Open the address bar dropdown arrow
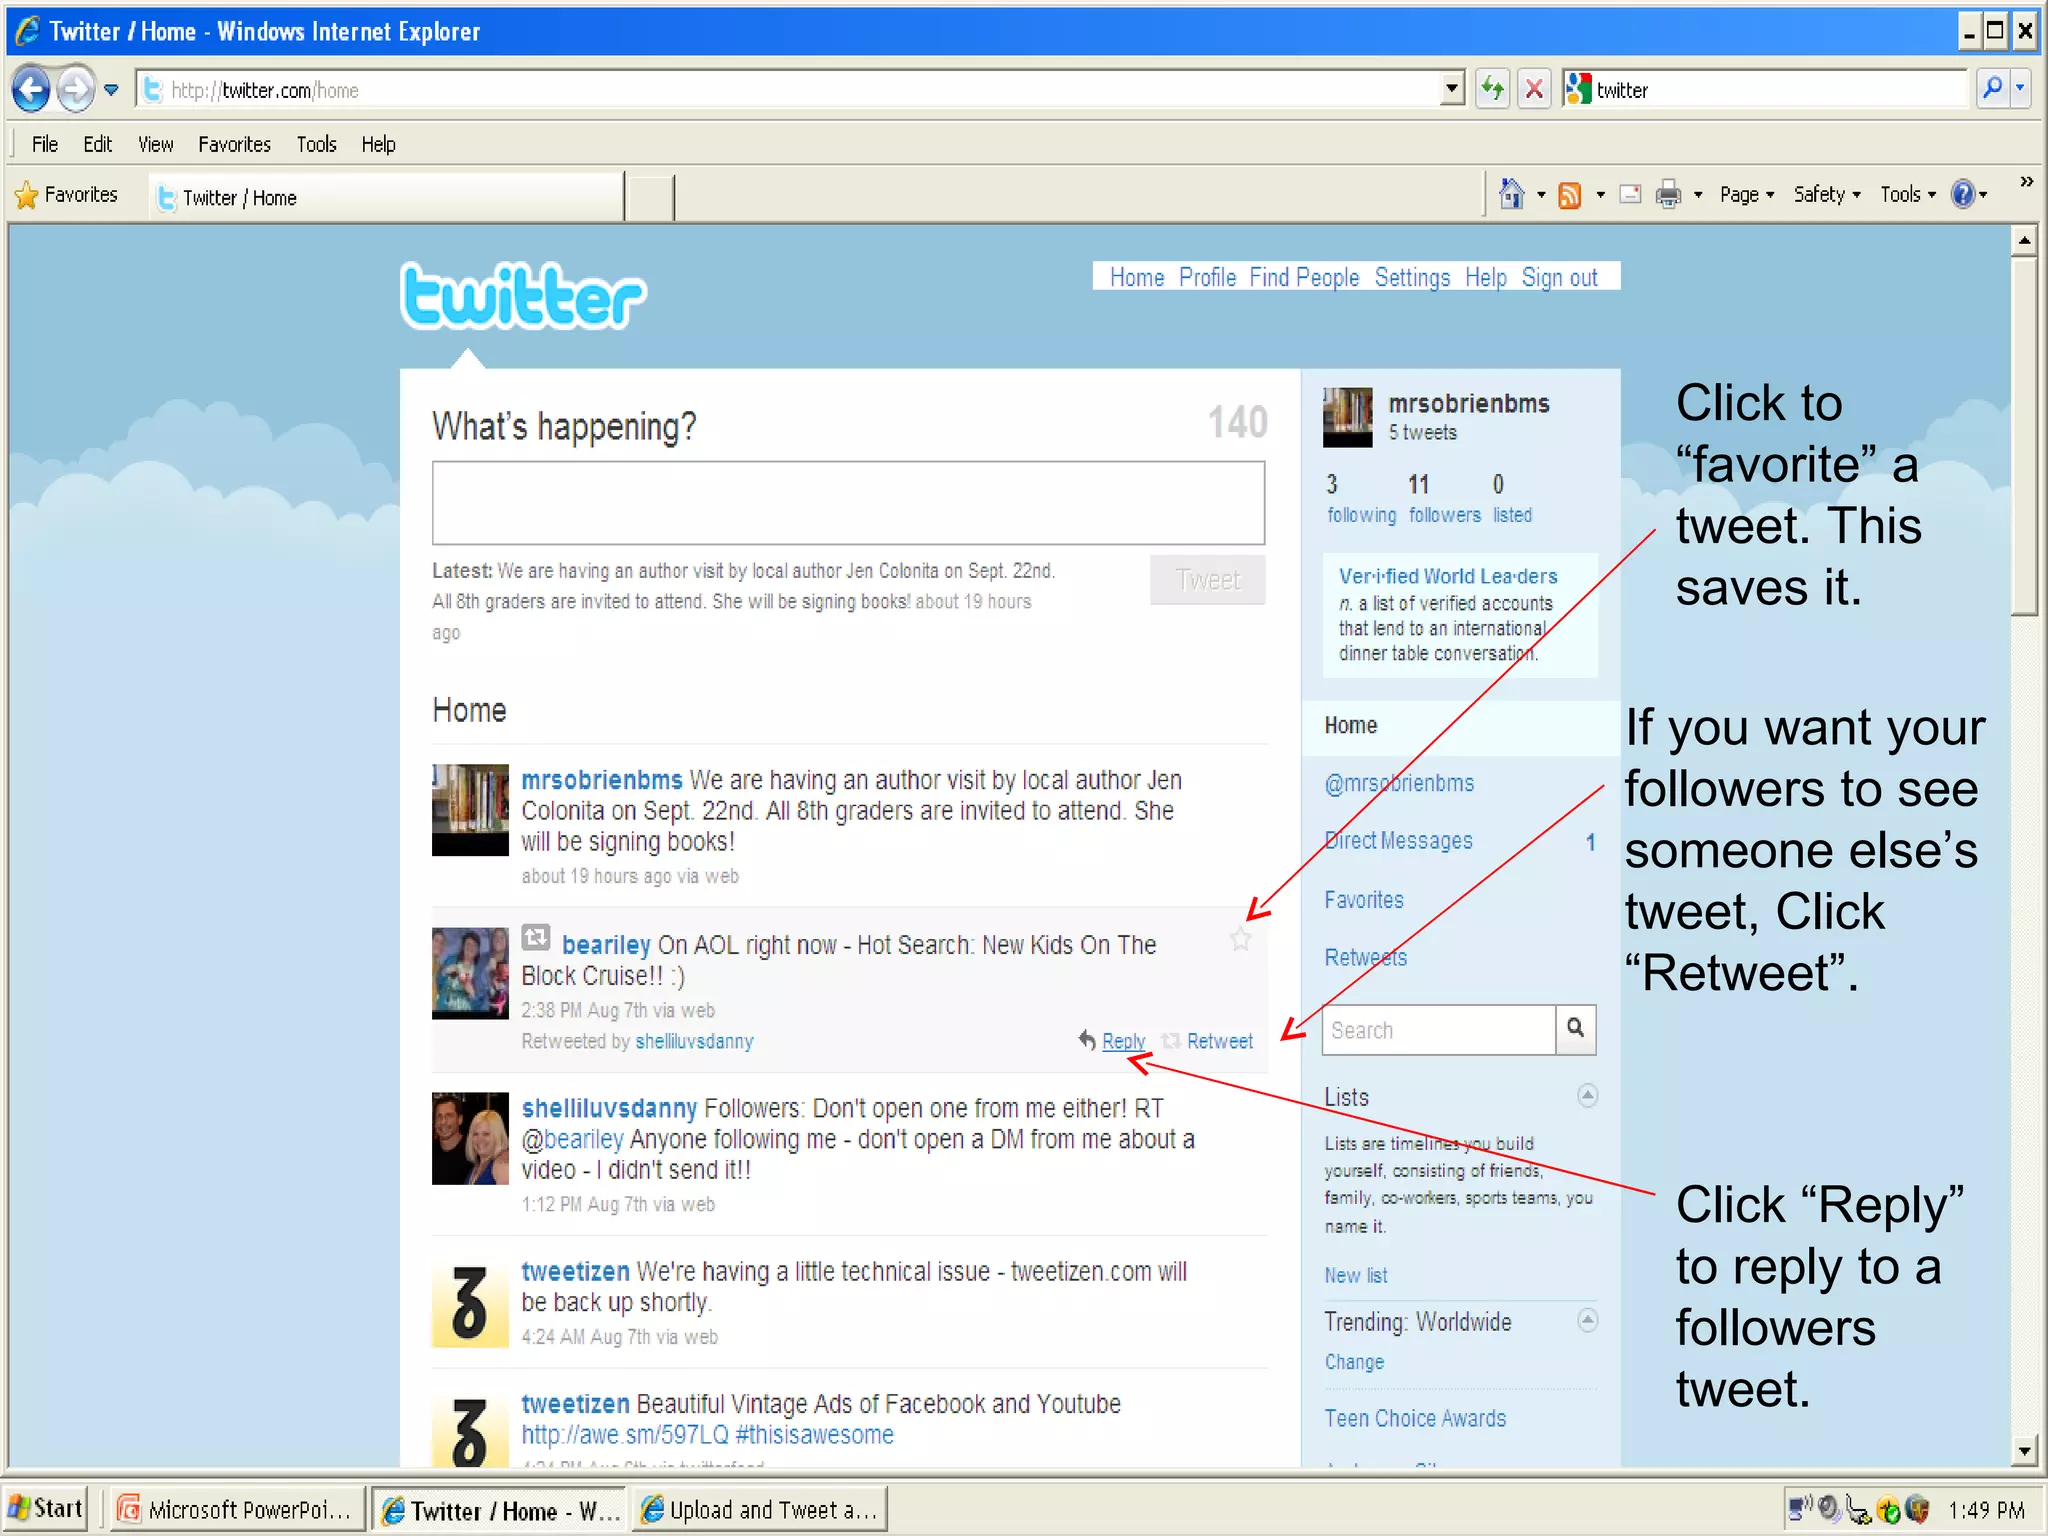Viewport: 2048px width, 1536px height. click(1452, 90)
